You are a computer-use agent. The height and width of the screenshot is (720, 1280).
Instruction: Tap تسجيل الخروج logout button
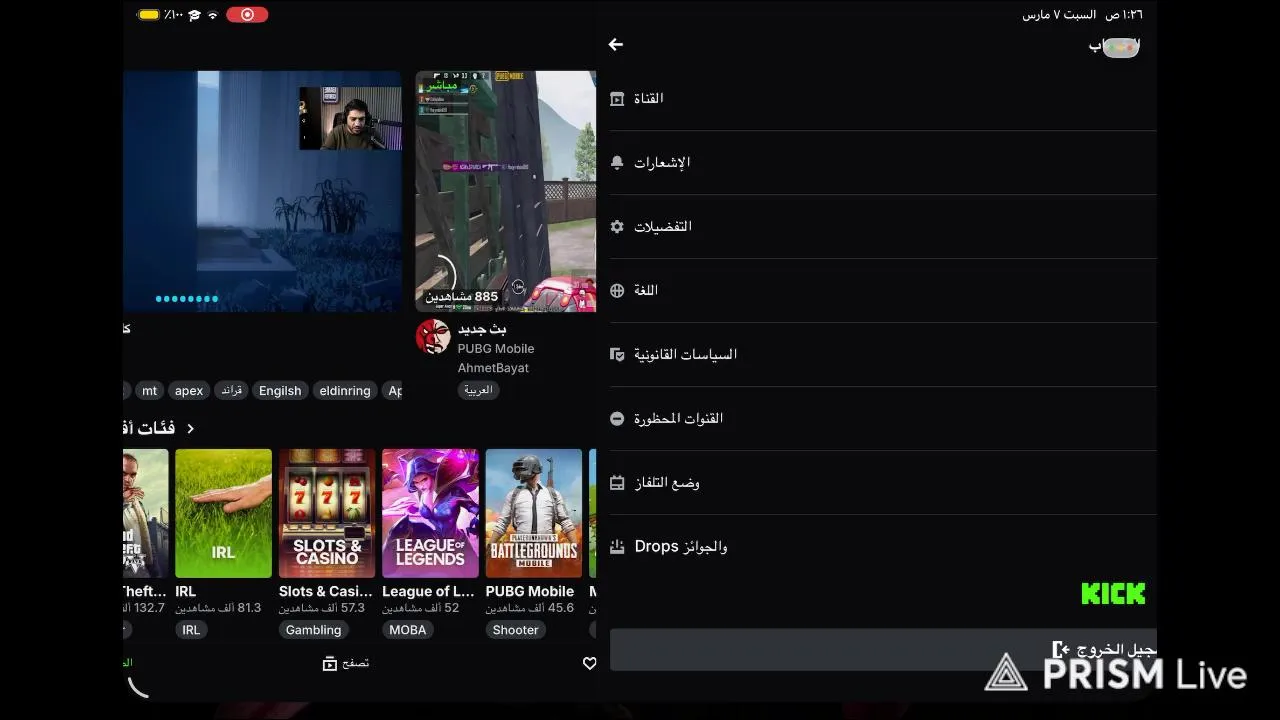click(x=883, y=650)
